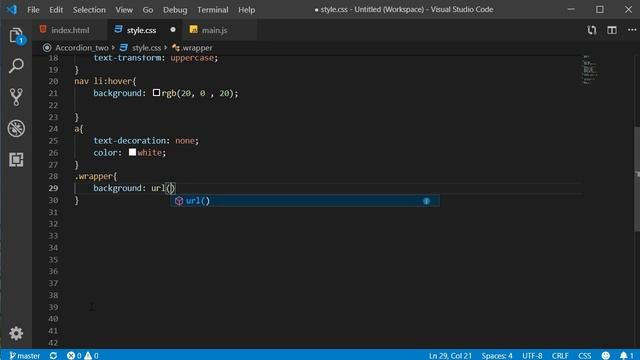Open the Manage gear menu
This screenshot has width=640, height=360.
tap(16, 333)
